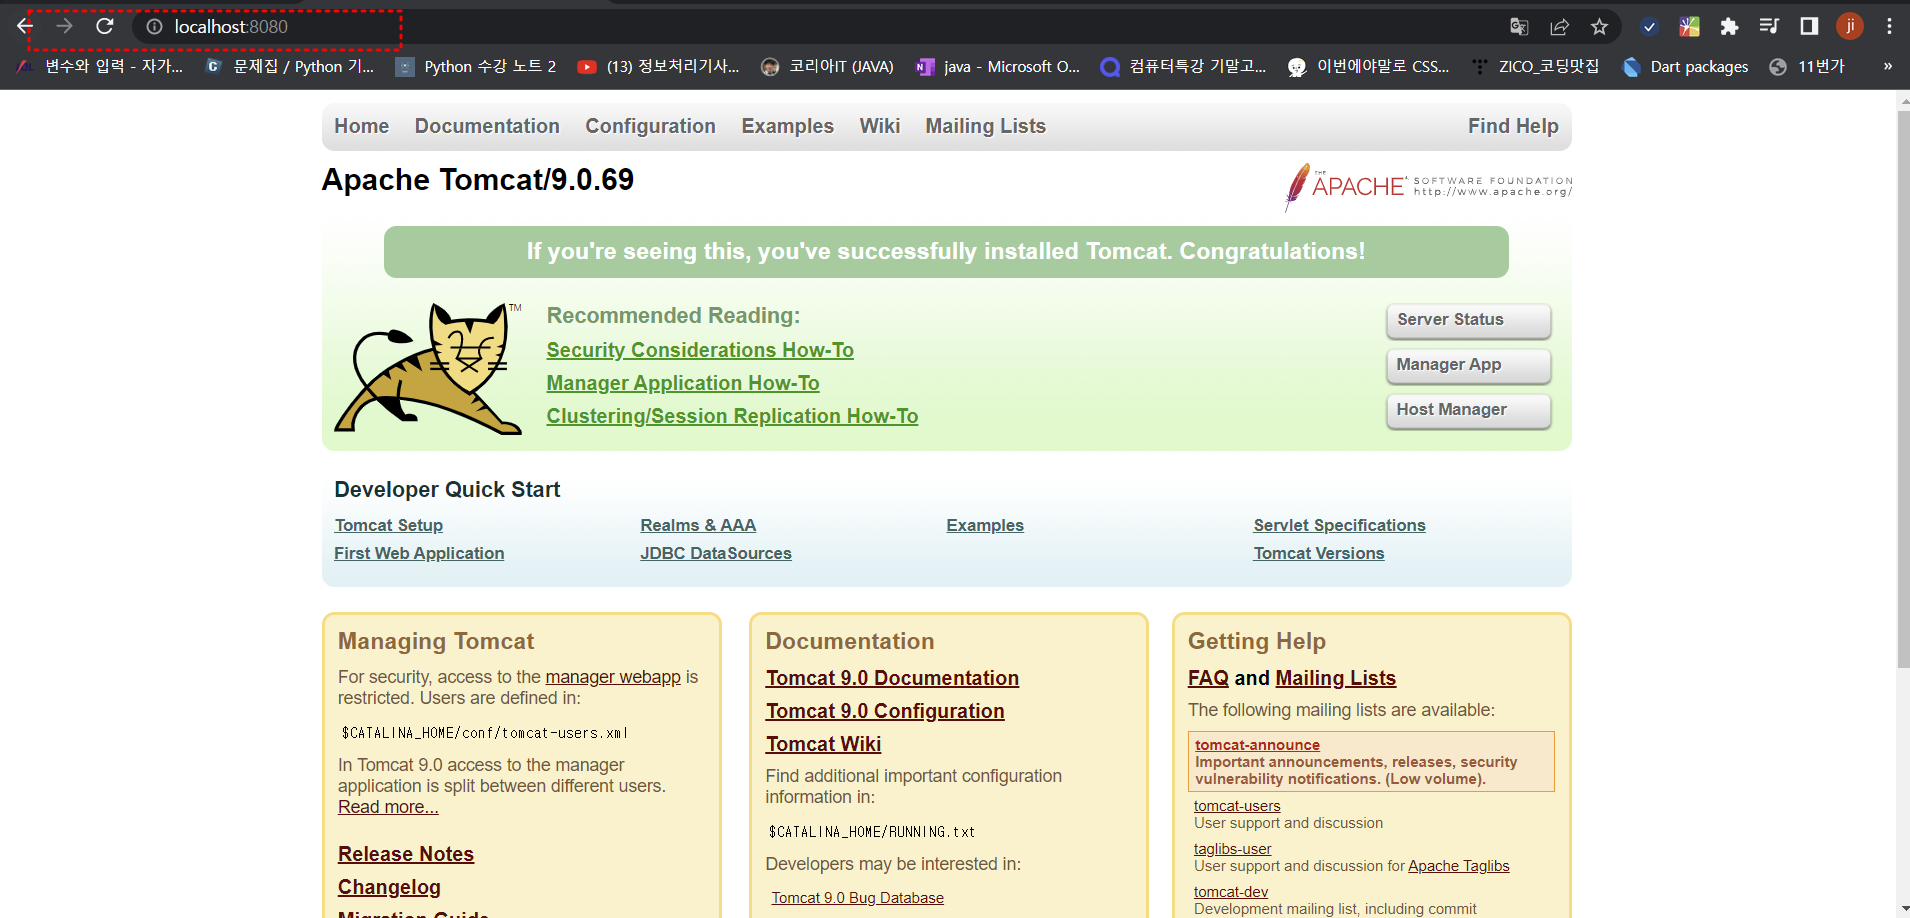Click the Manager App button
Screen dimensions: 1910x918
pyautogui.click(x=1468, y=365)
